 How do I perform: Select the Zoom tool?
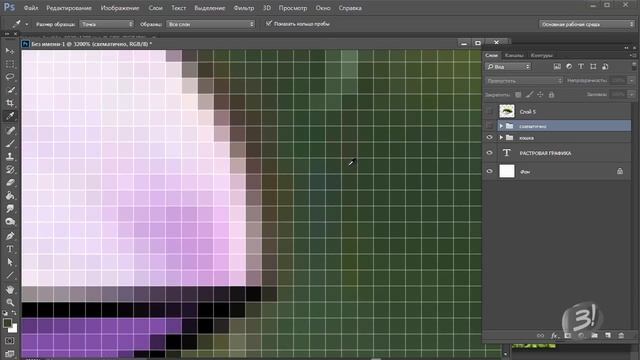[10, 302]
